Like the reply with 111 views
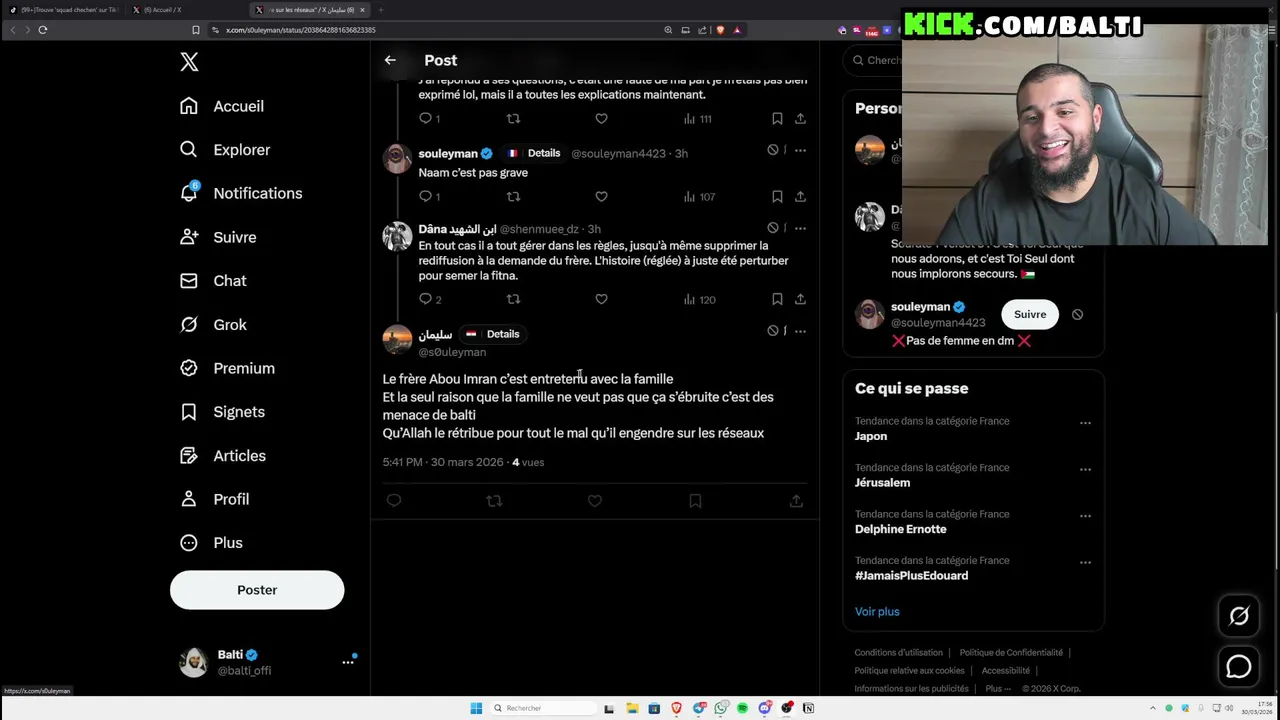This screenshot has width=1280, height=720. [x=601, y=118]
